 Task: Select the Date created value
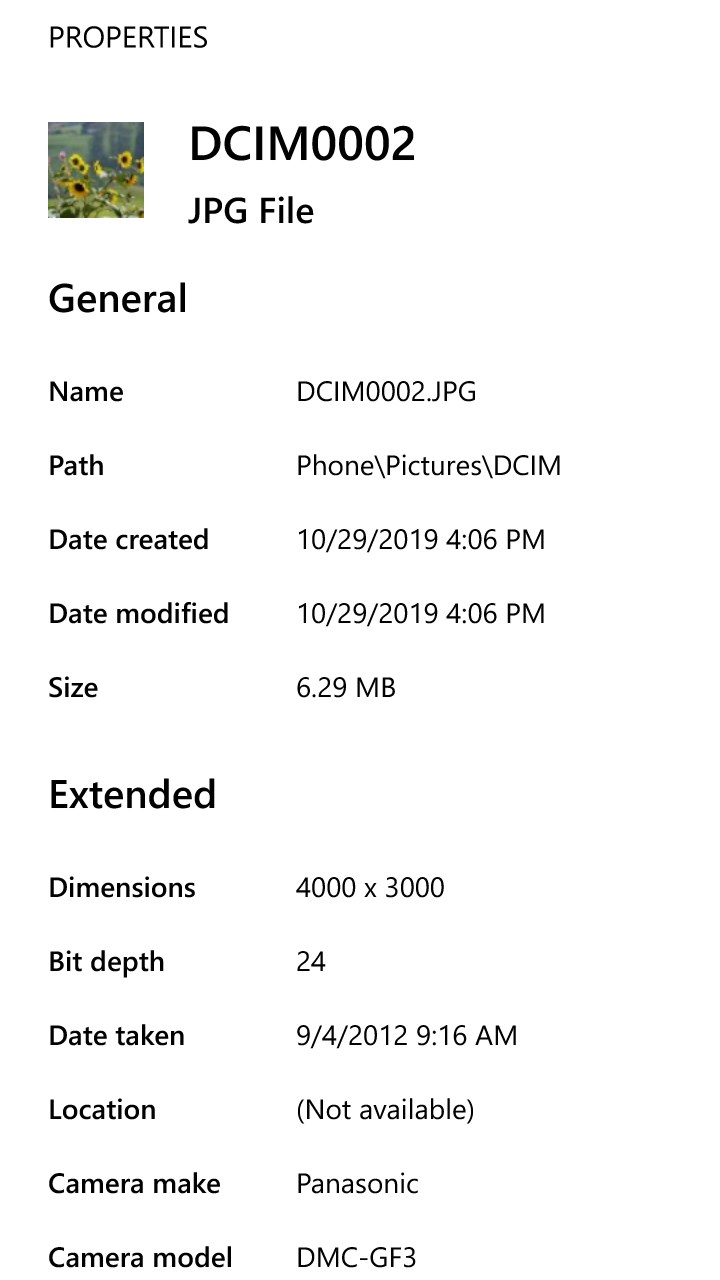tap(420, 540)
